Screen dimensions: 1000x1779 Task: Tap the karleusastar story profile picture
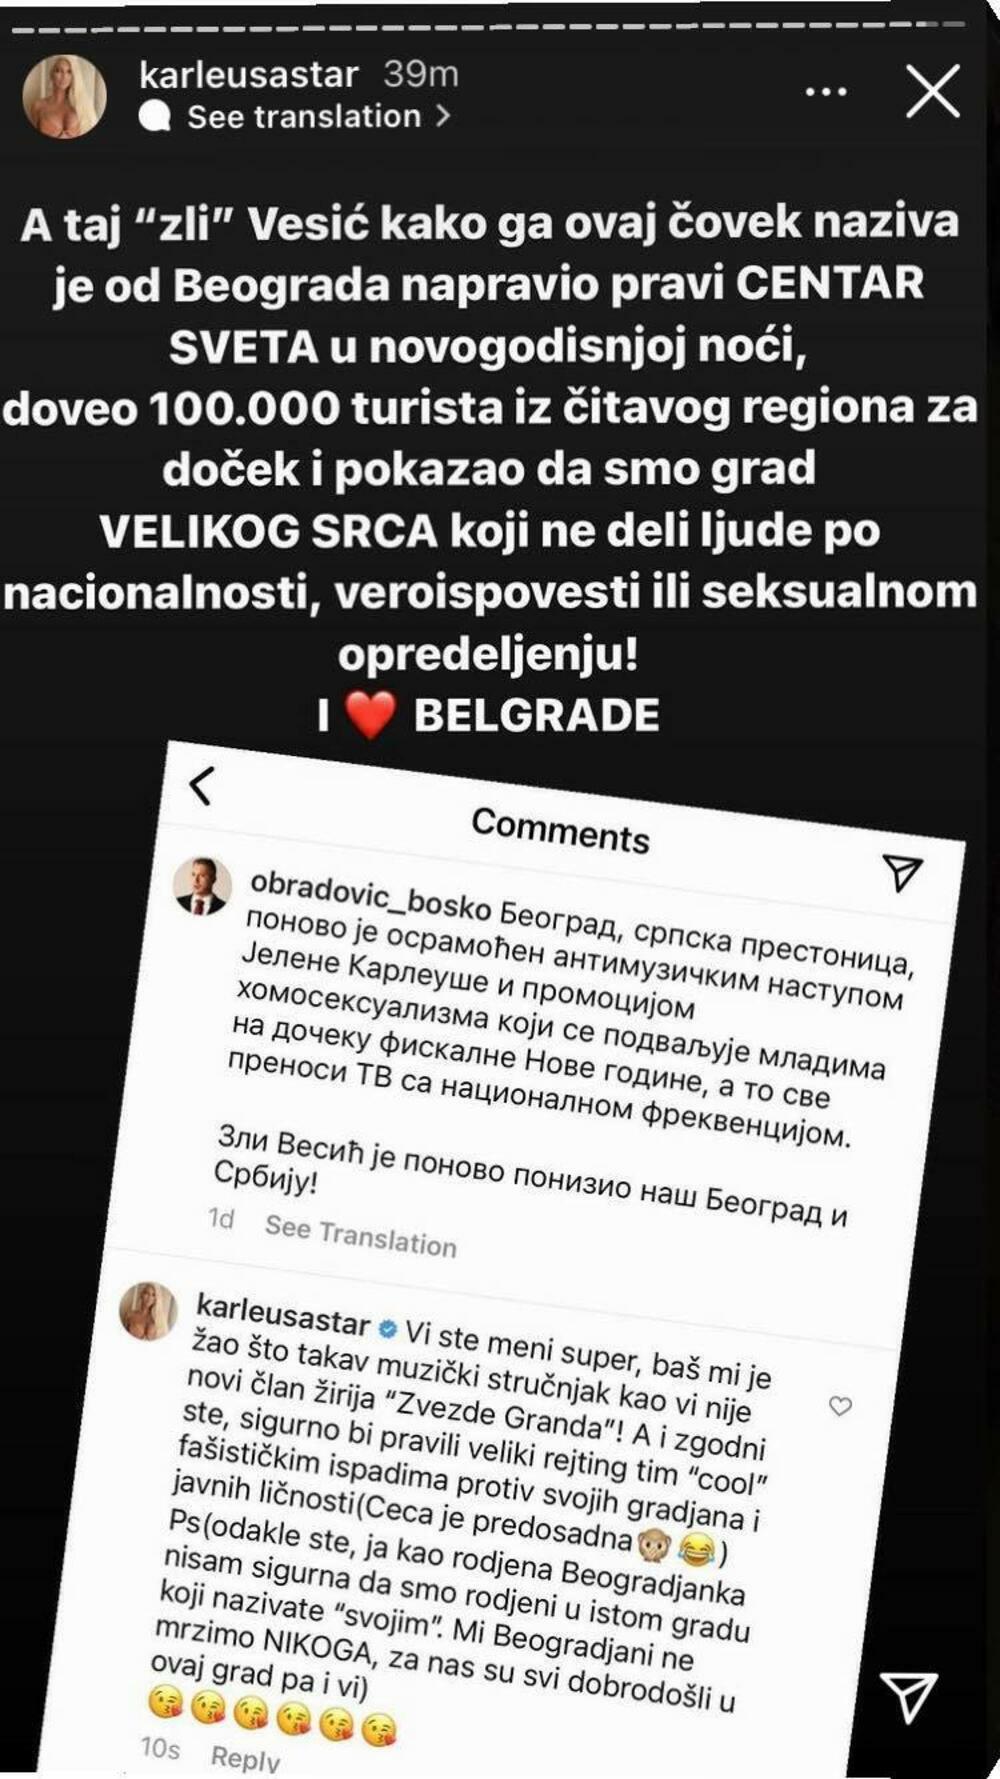coord(65,96)
